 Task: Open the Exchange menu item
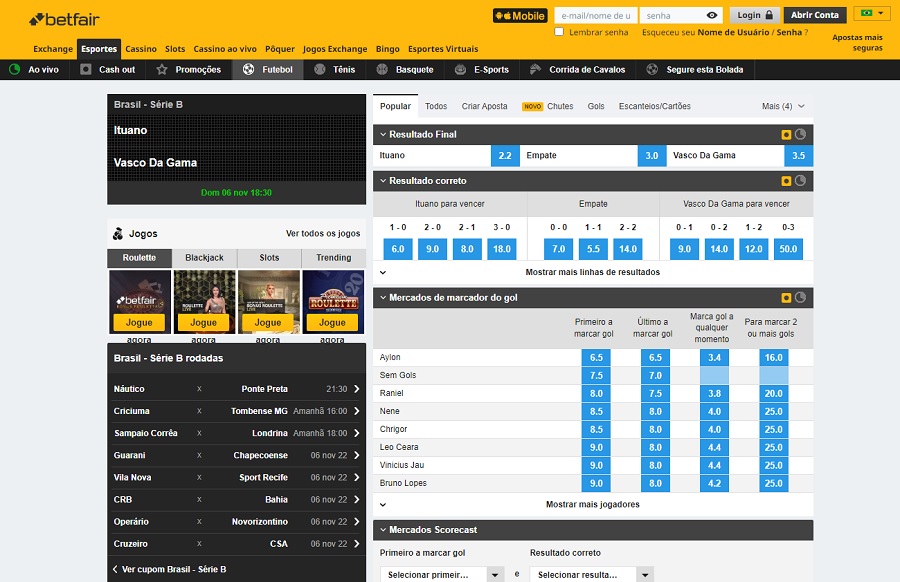pos(53,49)
